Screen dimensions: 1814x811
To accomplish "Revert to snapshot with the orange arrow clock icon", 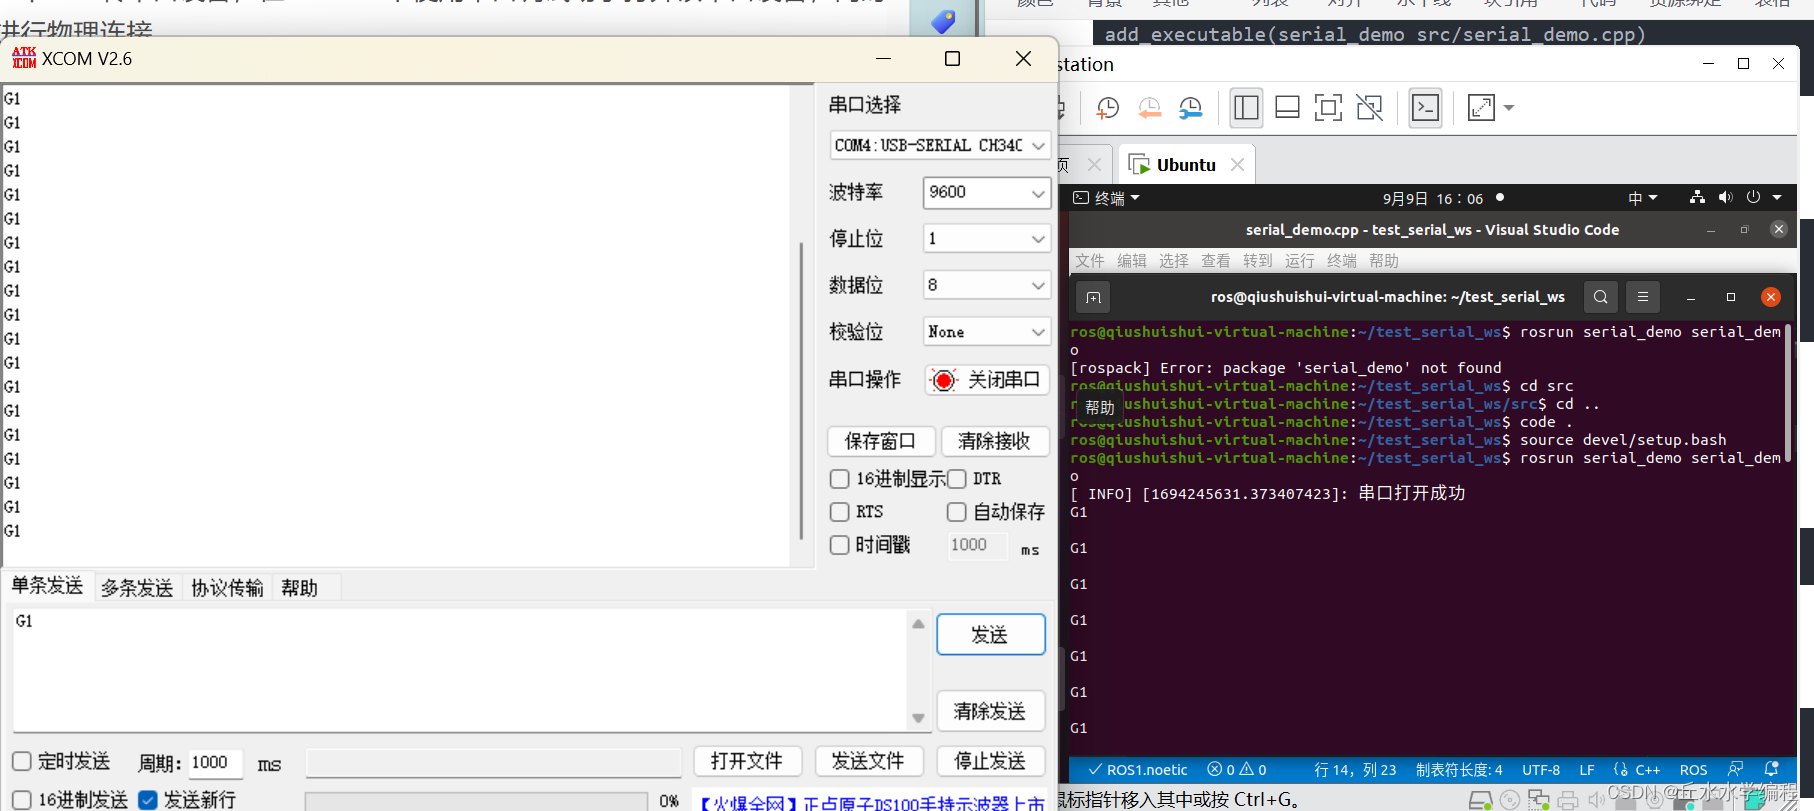I will coord(1149,108).
